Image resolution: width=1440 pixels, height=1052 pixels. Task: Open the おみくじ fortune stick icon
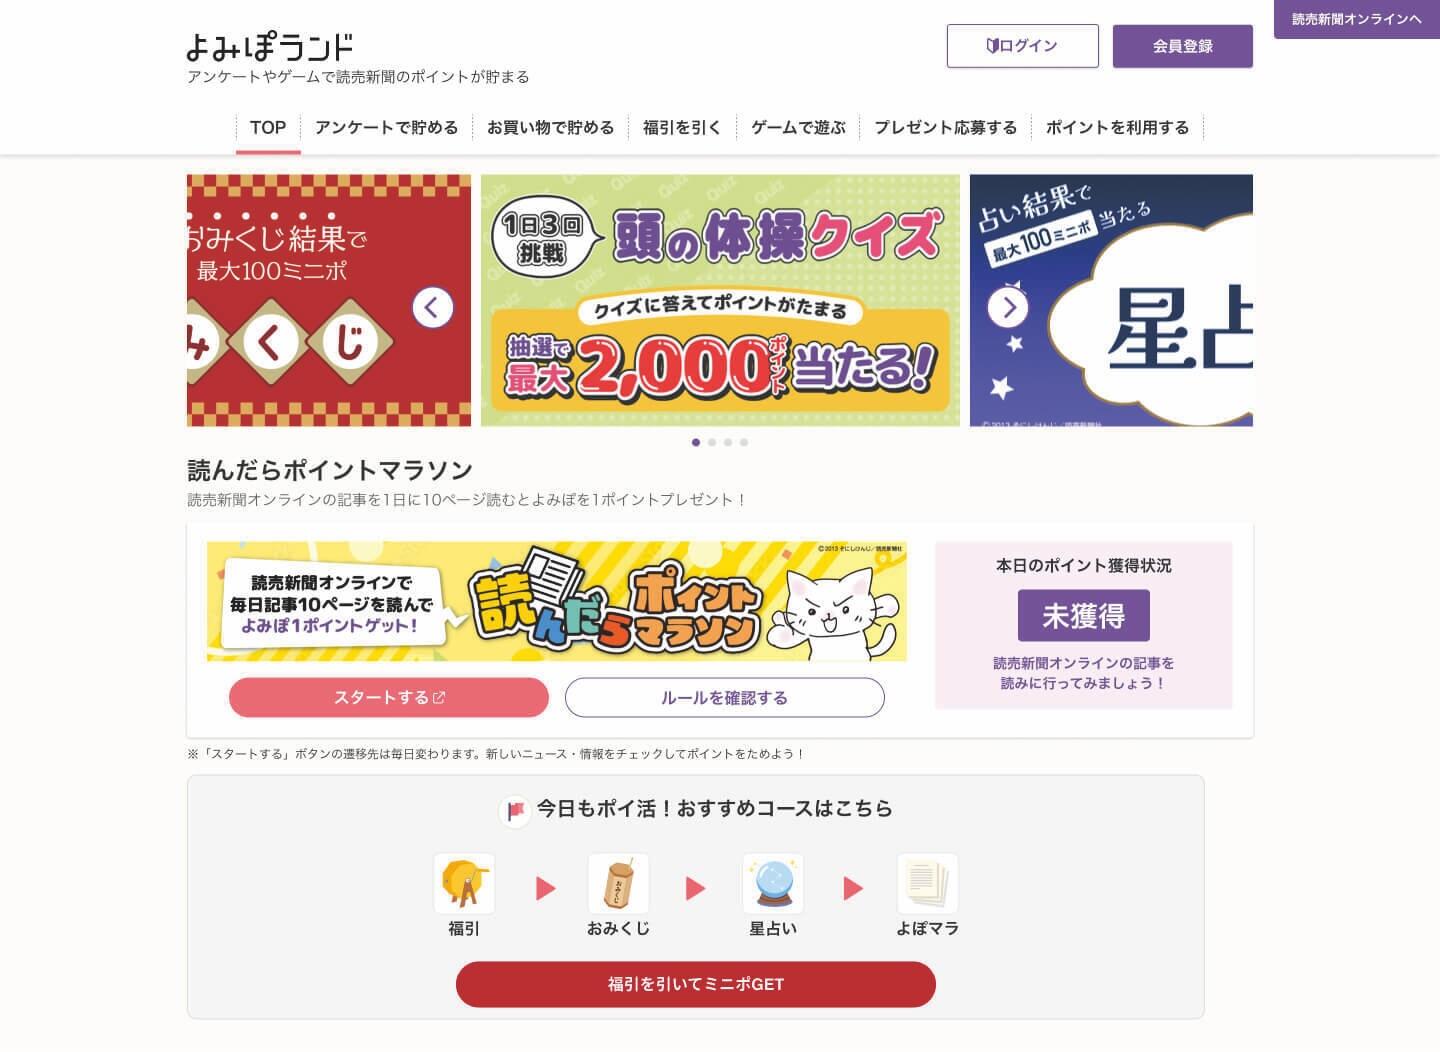point(618,883)
